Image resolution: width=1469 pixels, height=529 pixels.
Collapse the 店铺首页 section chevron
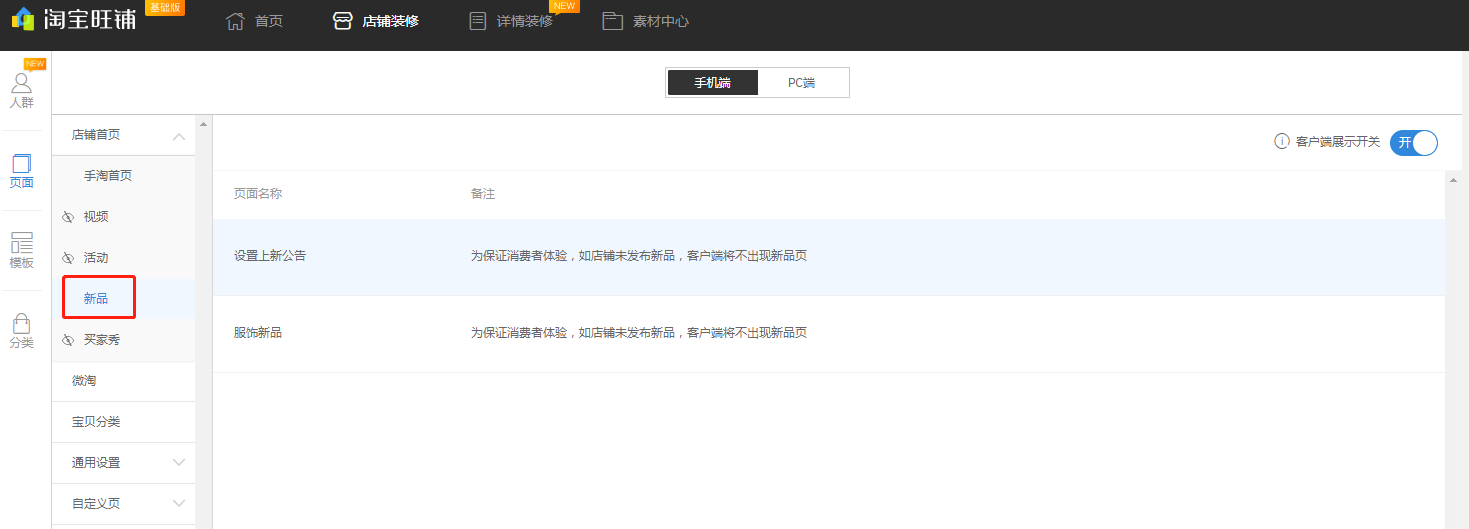click(179, 136)
